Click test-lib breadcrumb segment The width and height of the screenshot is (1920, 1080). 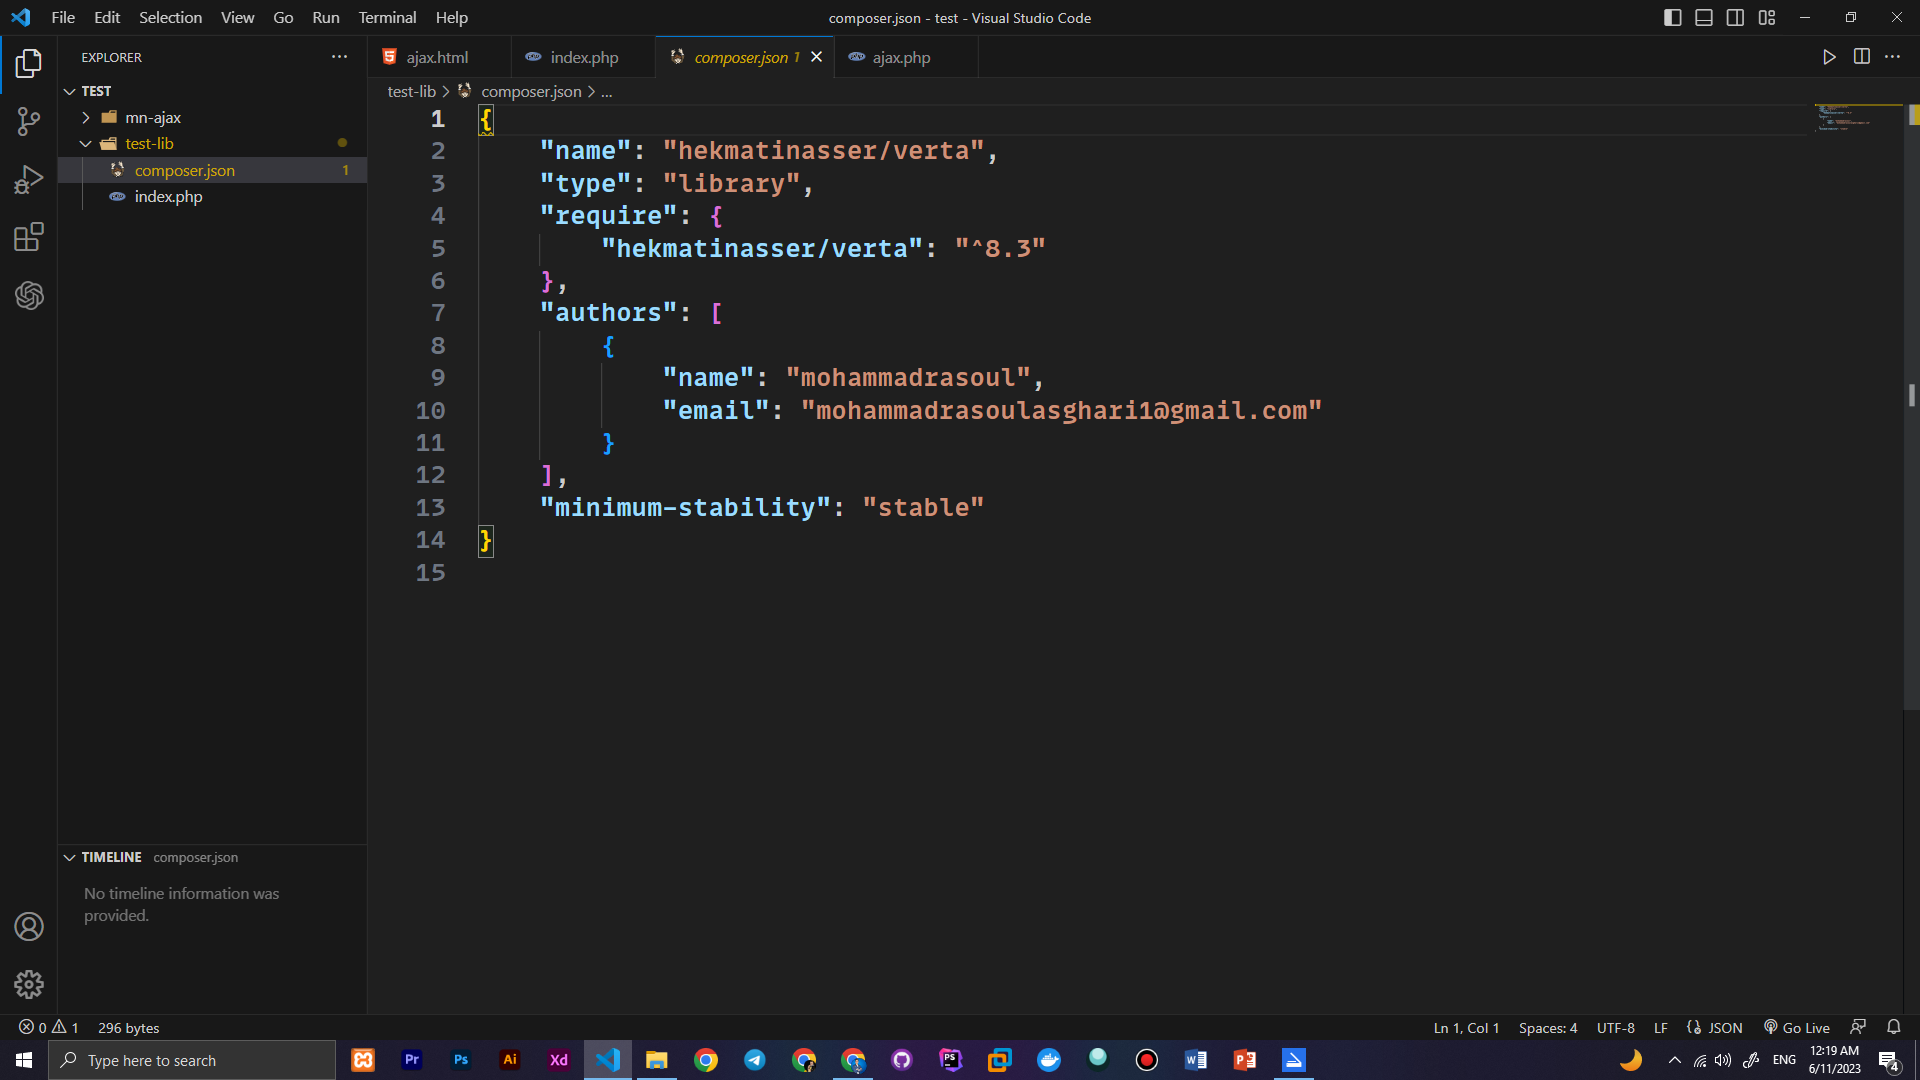pos(411,91)
